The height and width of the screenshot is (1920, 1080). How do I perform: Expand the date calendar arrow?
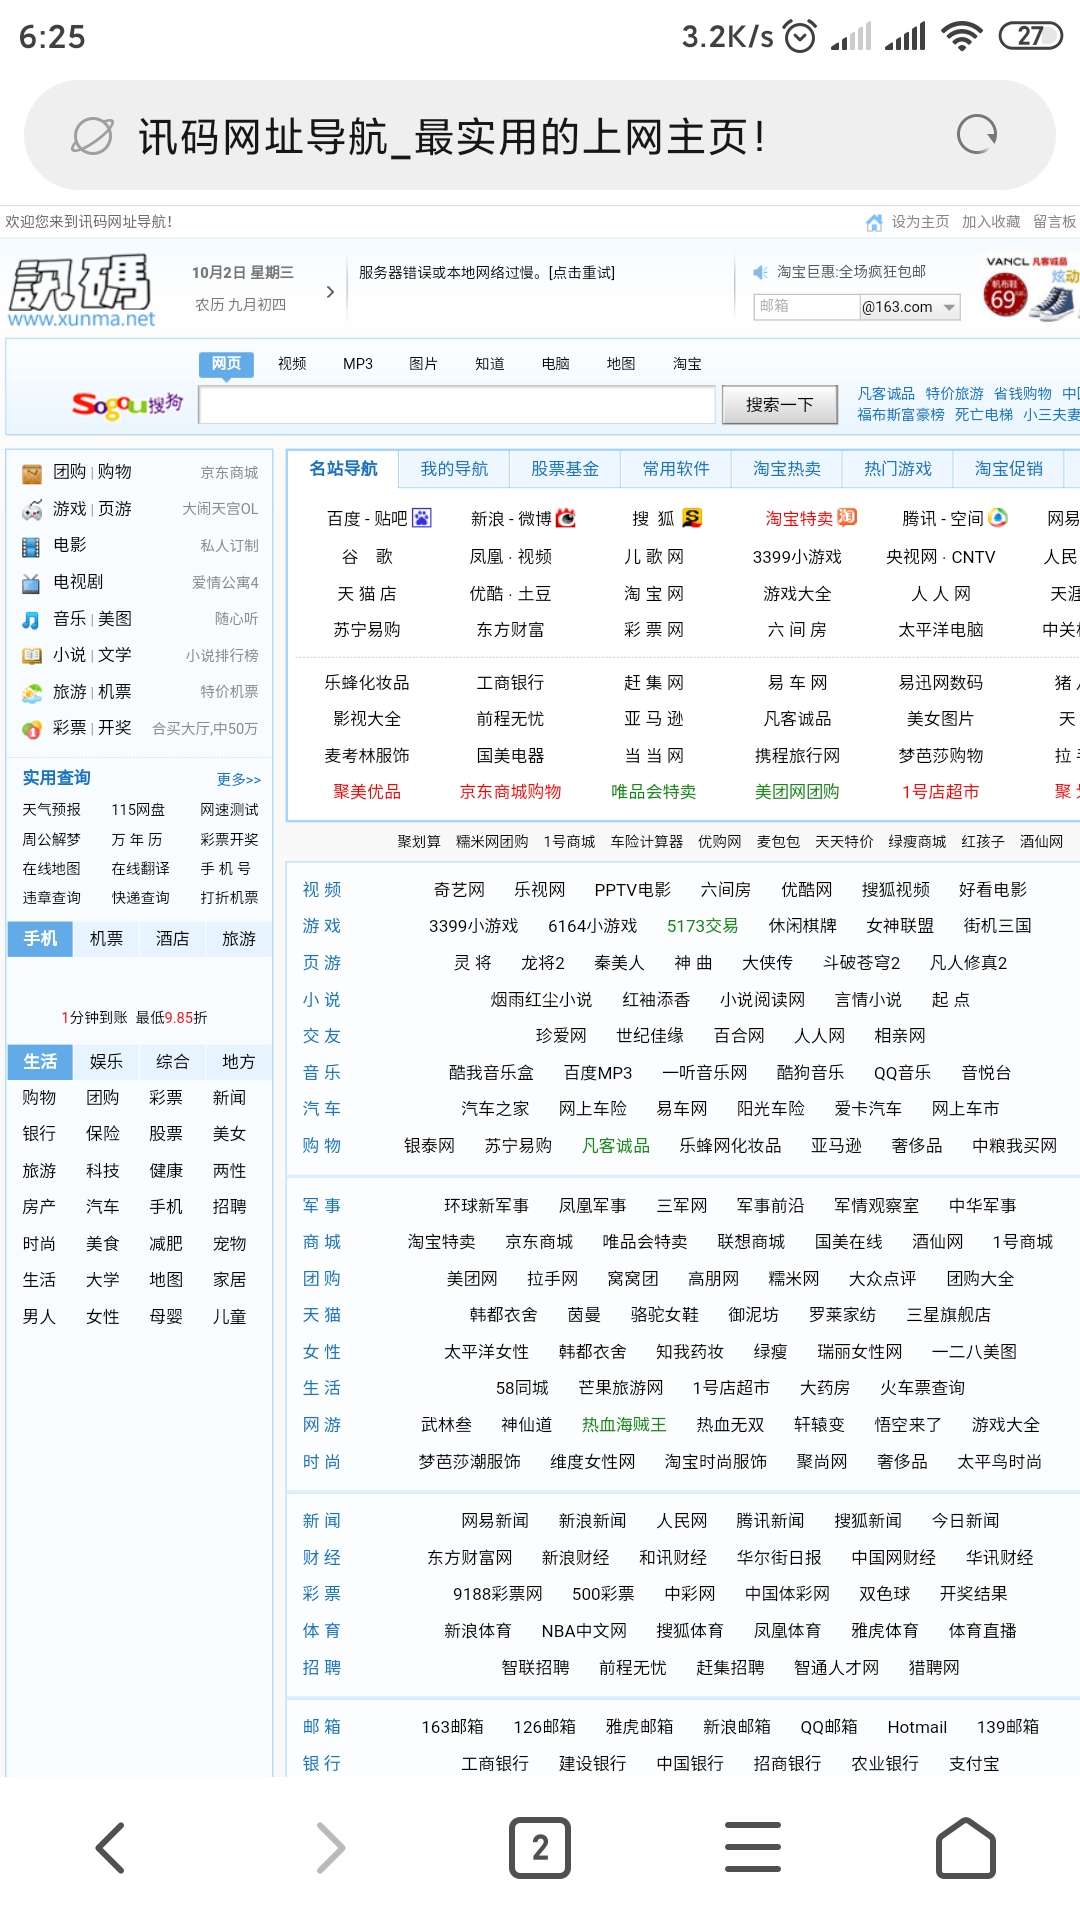click(x=330, y=292)
